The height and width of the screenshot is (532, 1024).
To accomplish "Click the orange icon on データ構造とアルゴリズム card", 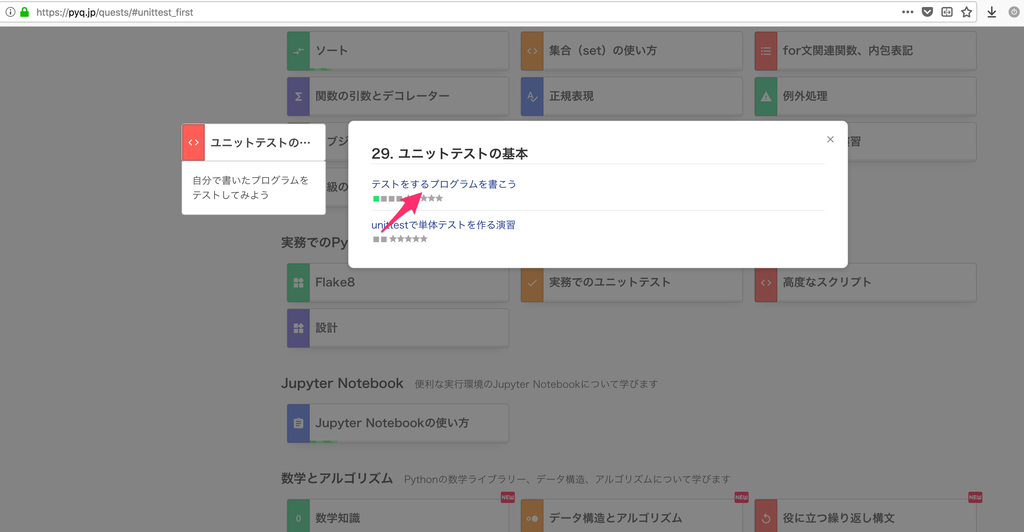I will pos(532,517).
